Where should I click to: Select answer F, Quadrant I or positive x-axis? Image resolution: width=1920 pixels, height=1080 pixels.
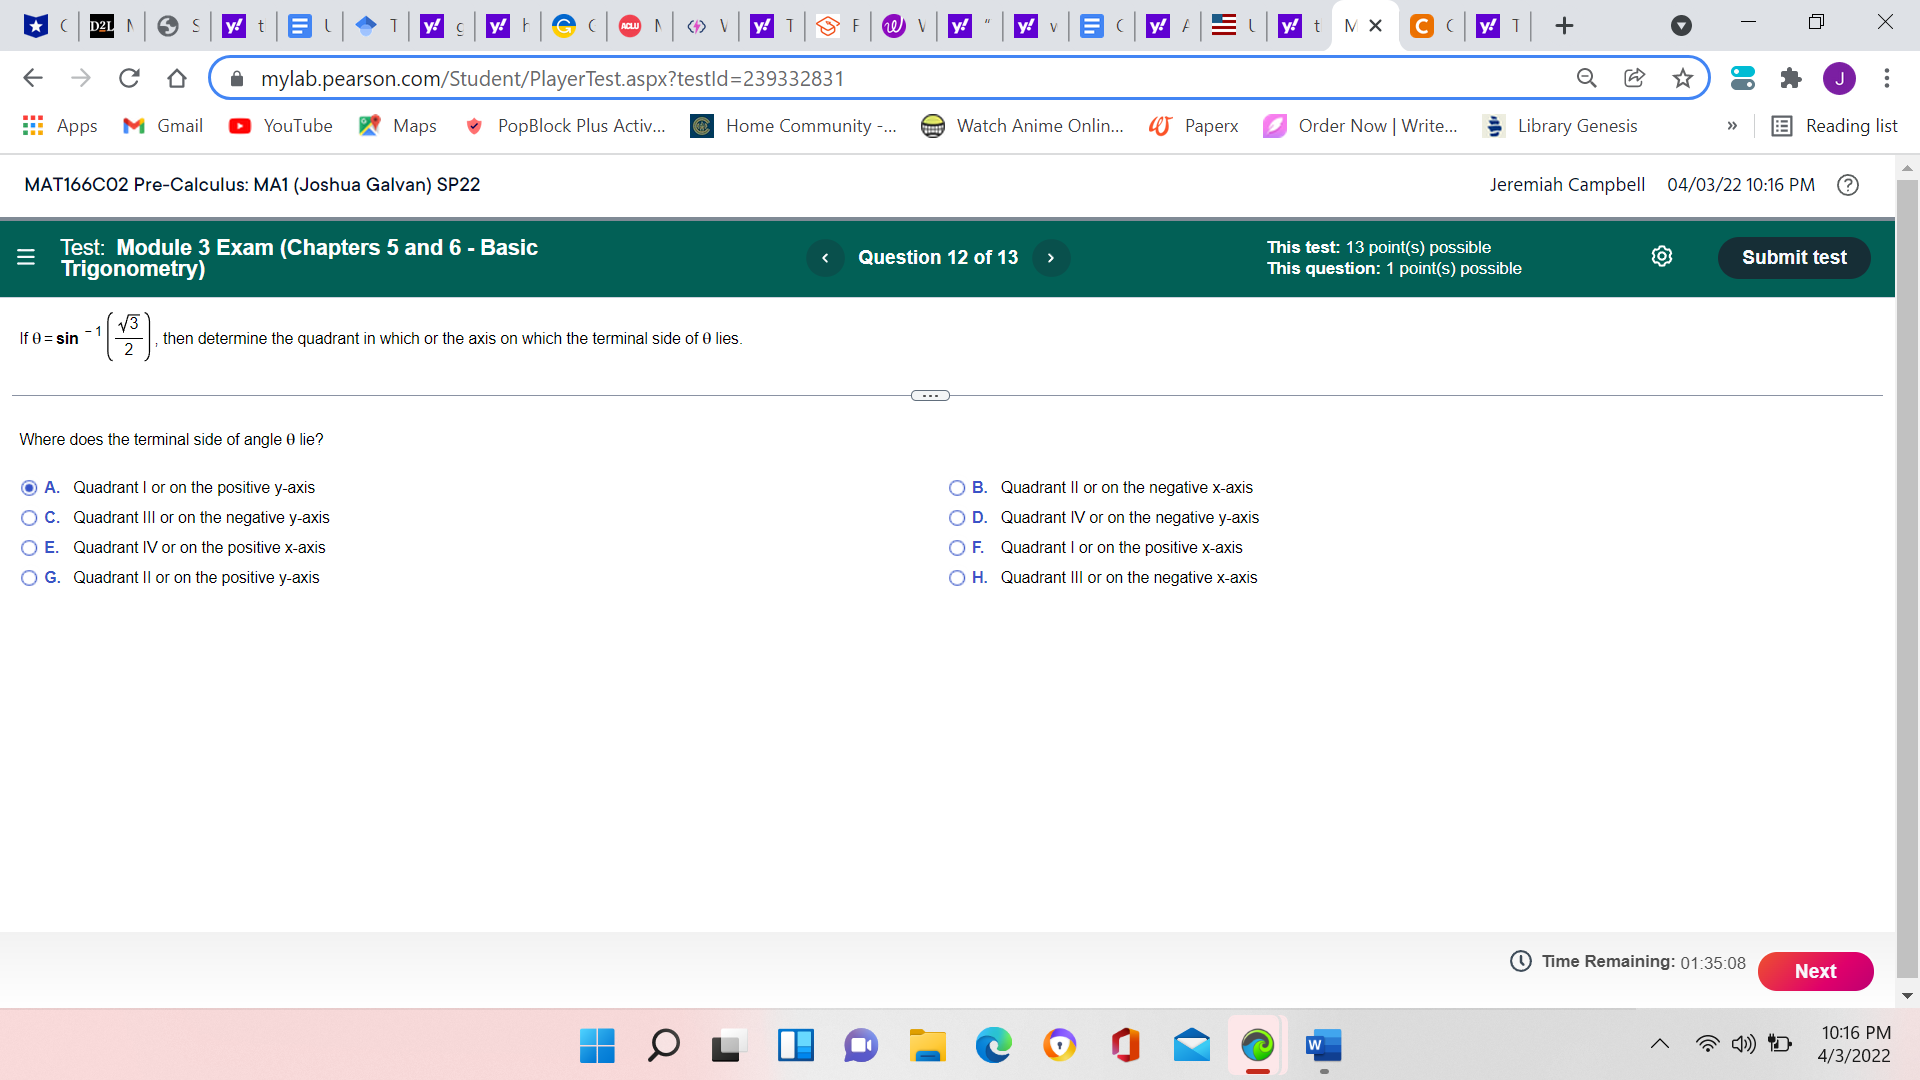(957, 547)
